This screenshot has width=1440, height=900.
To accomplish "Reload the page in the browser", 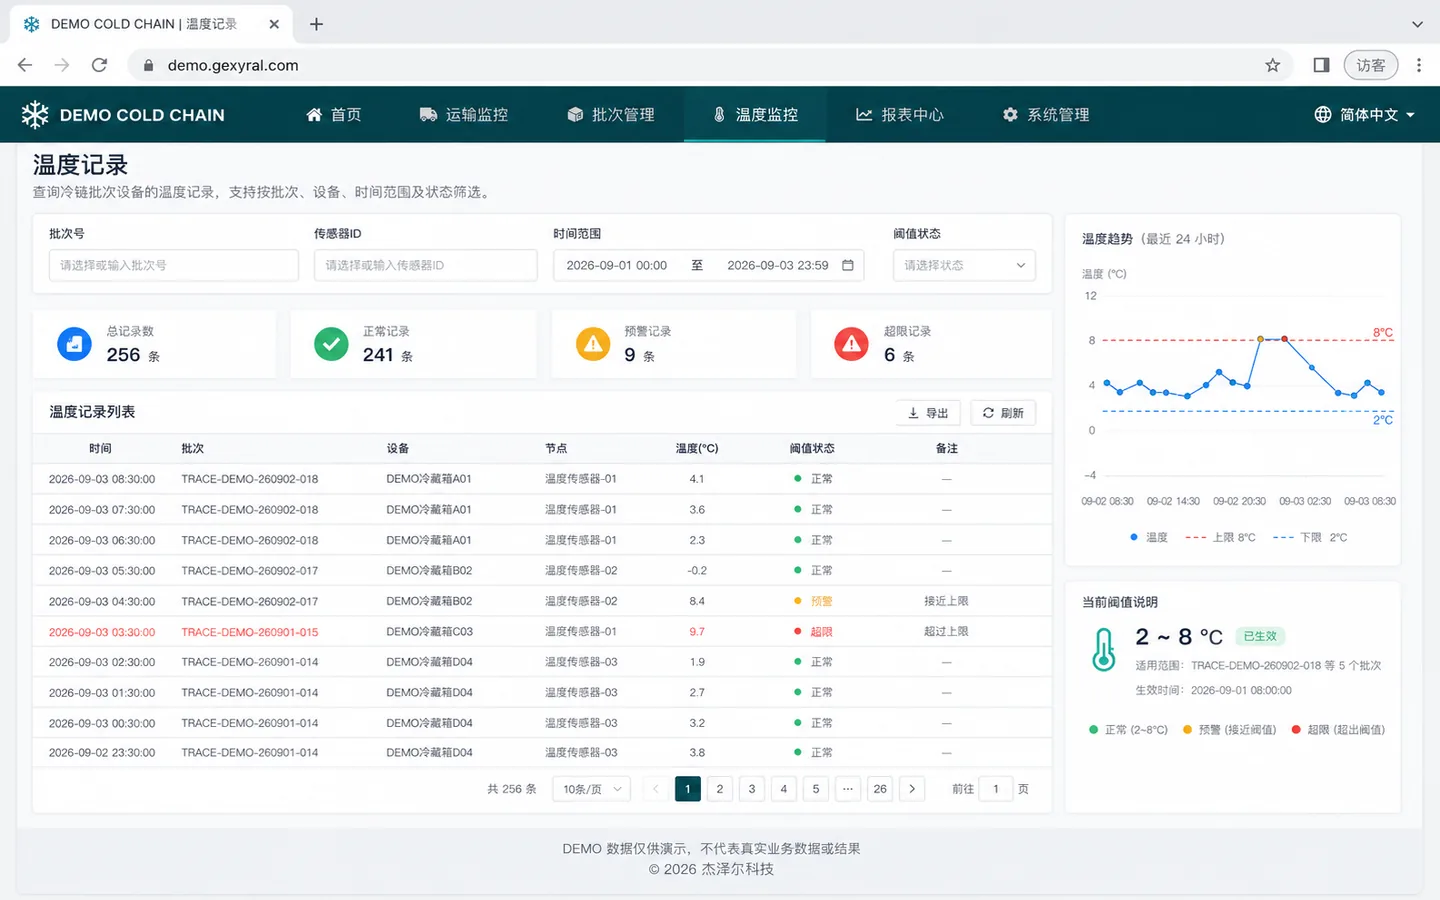I will pyautogui.click(x=99, y=65).
